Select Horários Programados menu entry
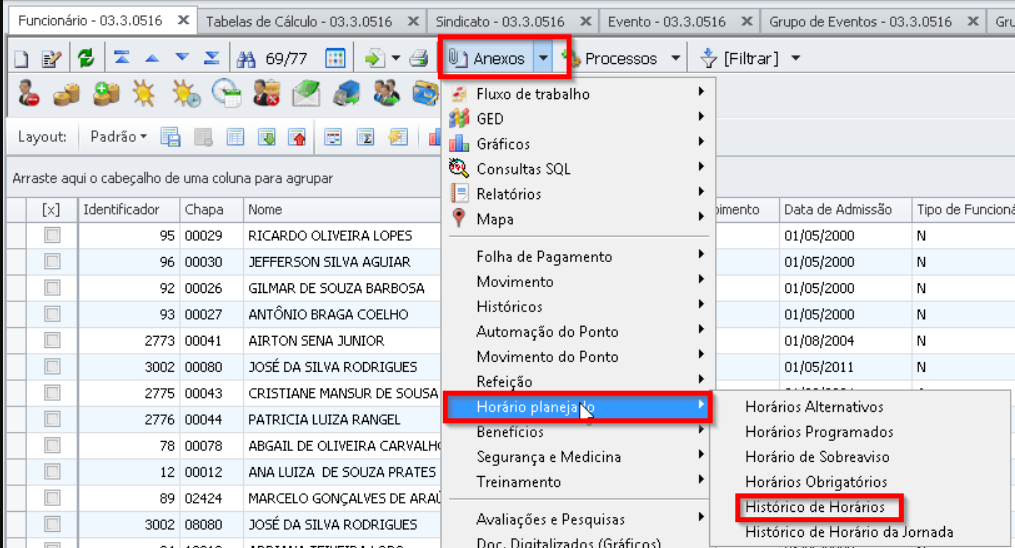Screen dimensions: 1015x548 pos(819,432)
